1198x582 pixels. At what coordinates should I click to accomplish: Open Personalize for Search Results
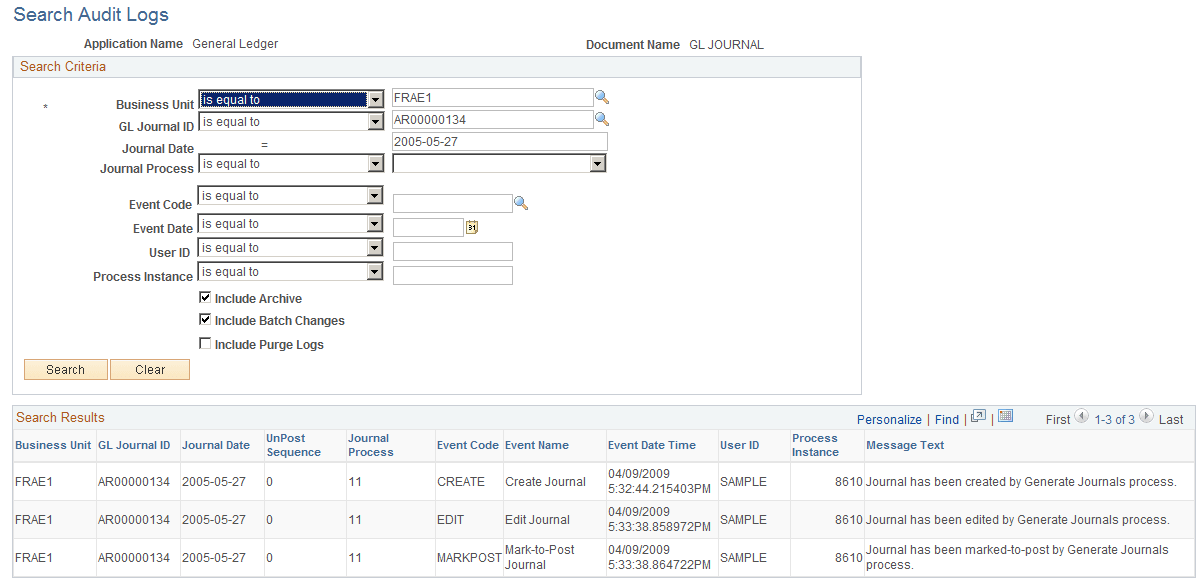[889, 419]
